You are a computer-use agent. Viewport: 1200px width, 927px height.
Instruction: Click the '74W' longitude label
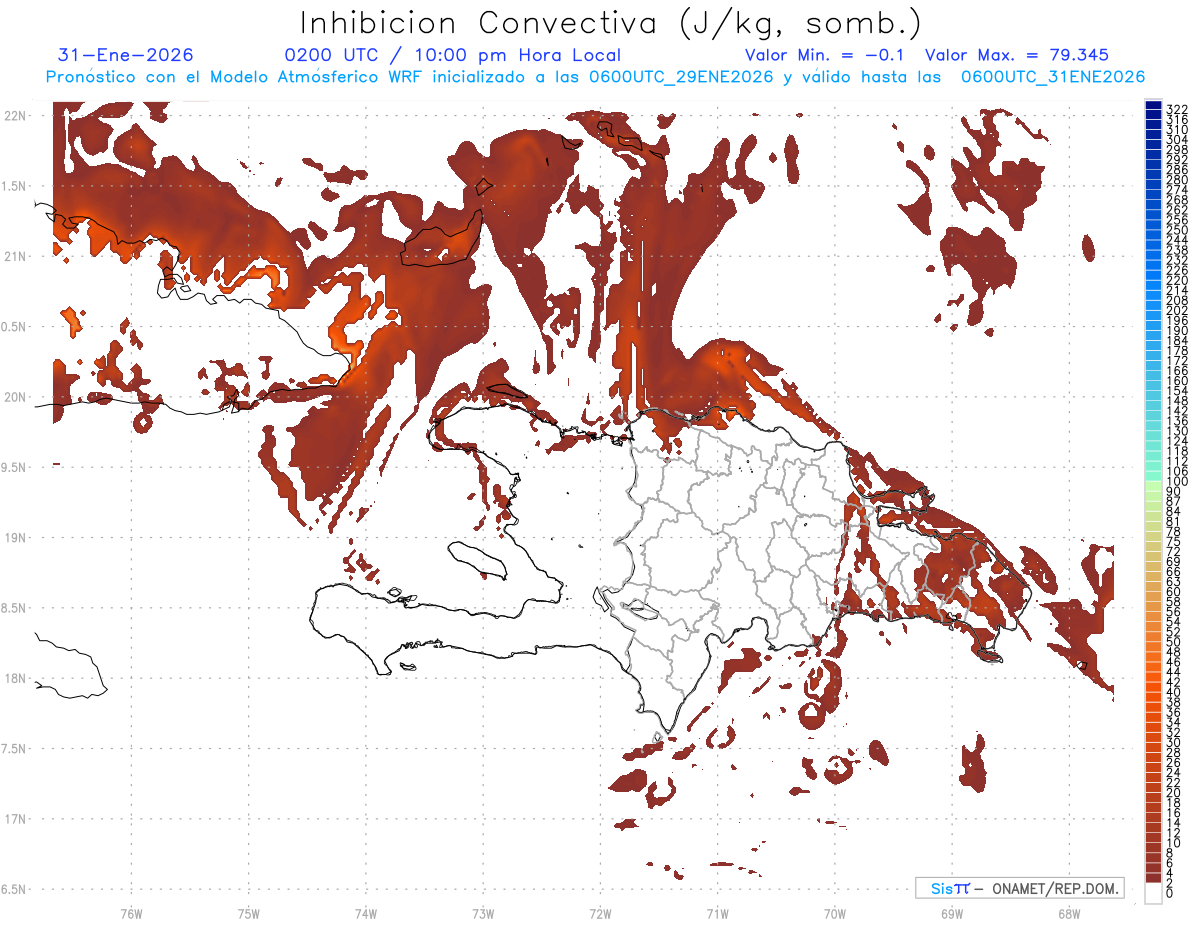coord(366,913)
